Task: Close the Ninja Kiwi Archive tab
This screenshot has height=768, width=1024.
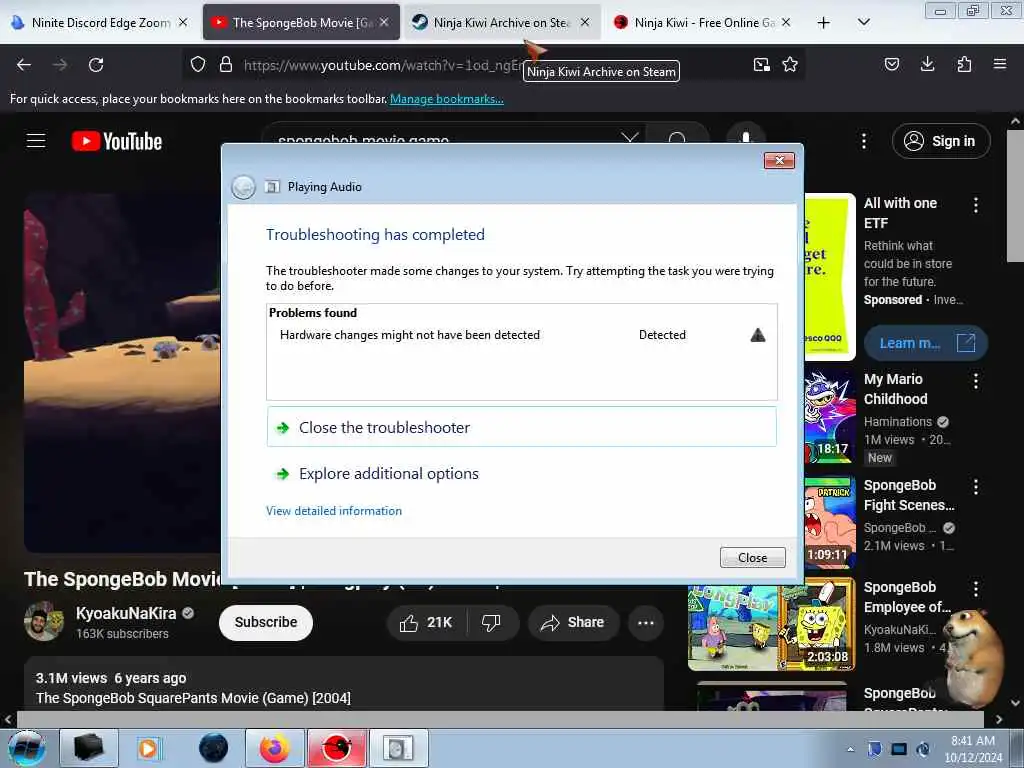Action: (585, 22)
